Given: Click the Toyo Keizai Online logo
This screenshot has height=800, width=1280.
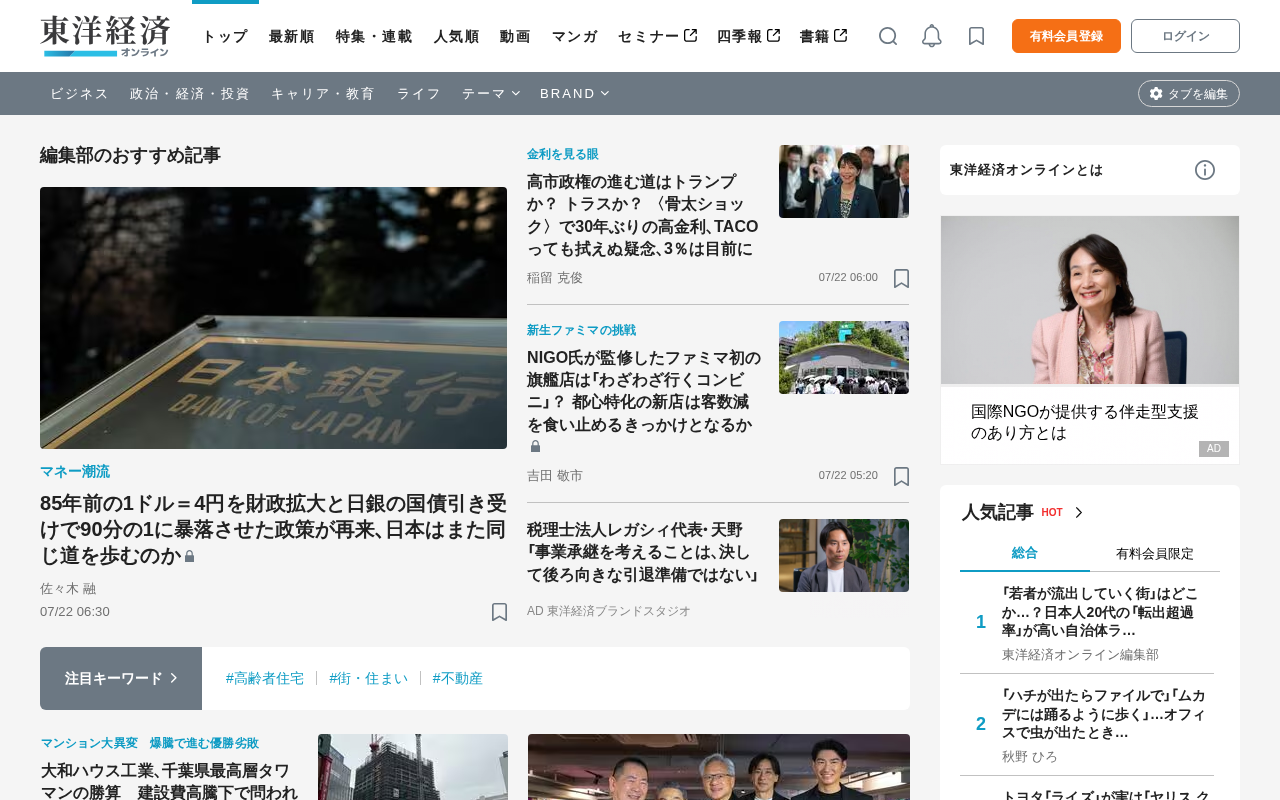Looking at the screenshot, I should click(x=105, y=36).
